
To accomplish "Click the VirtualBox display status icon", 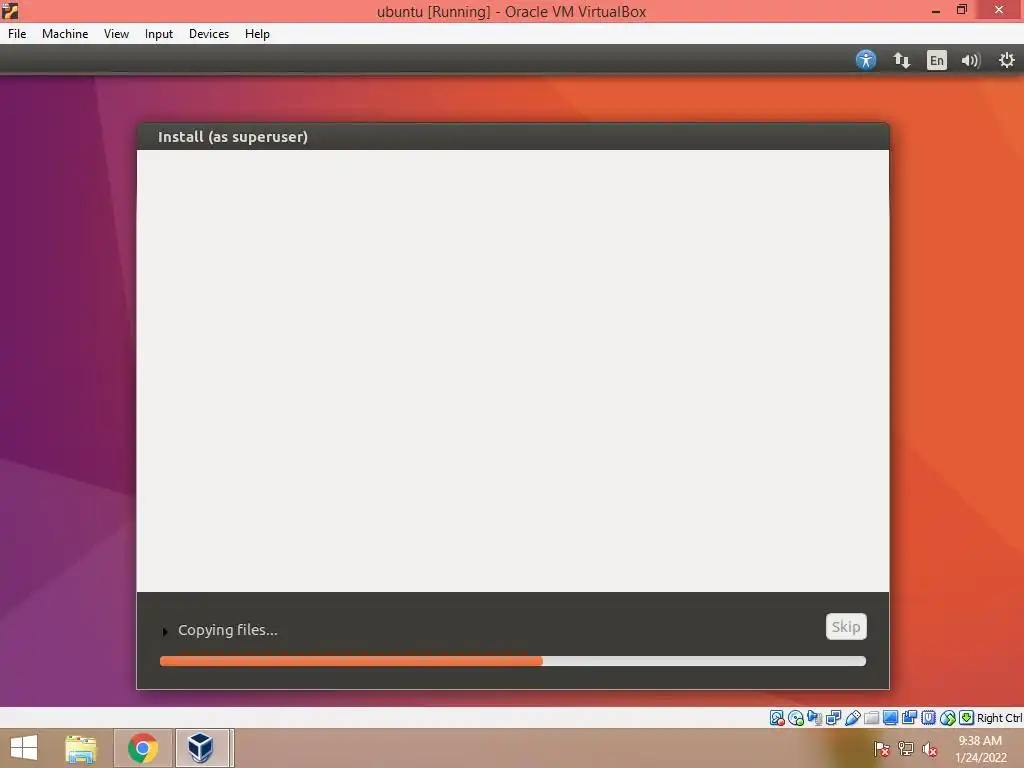I will (x=890, y=718).
